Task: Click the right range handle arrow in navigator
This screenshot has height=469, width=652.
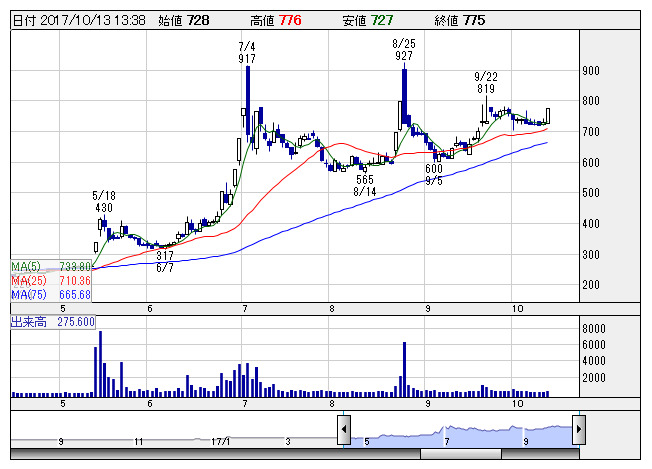Action: click(578, 431)
